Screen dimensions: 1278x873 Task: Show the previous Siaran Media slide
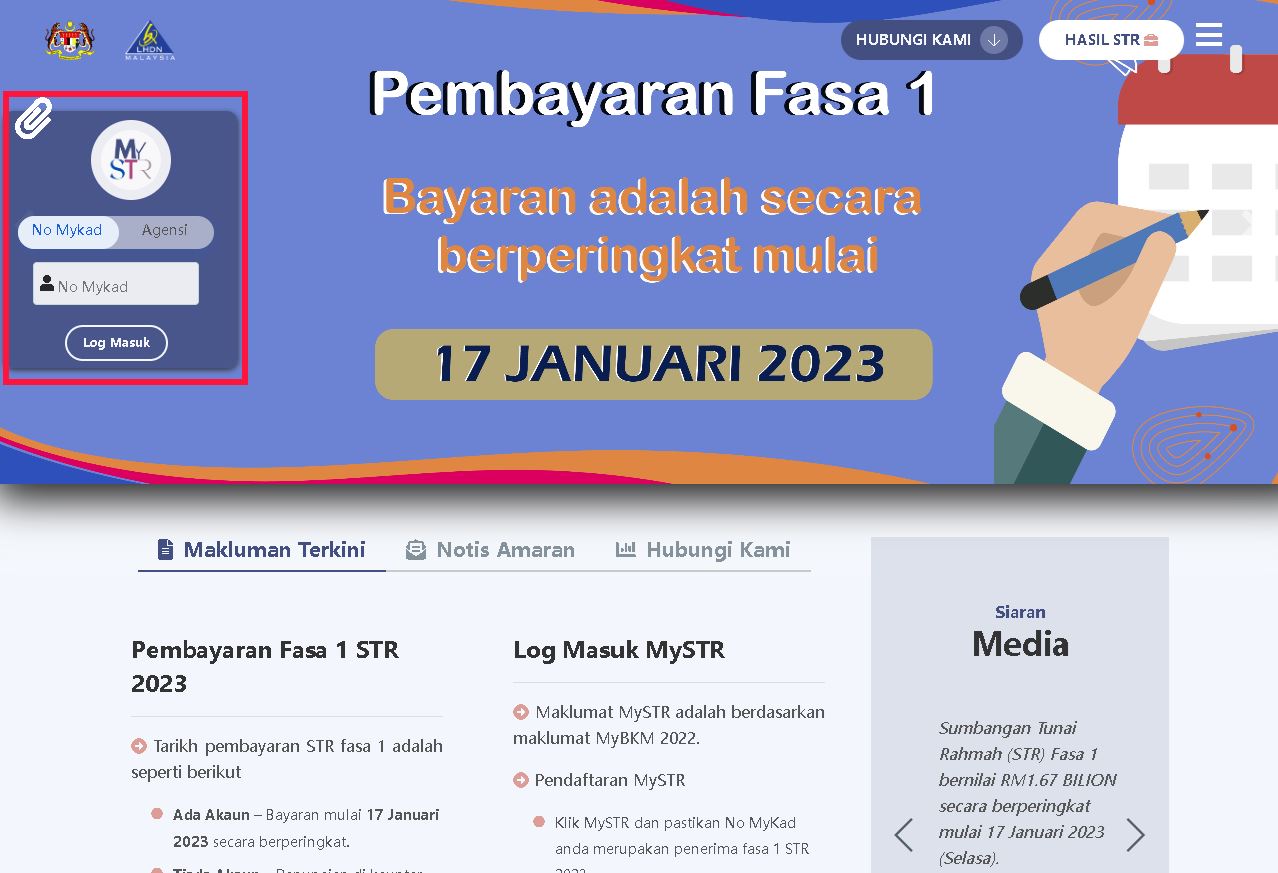click(904, 834)
